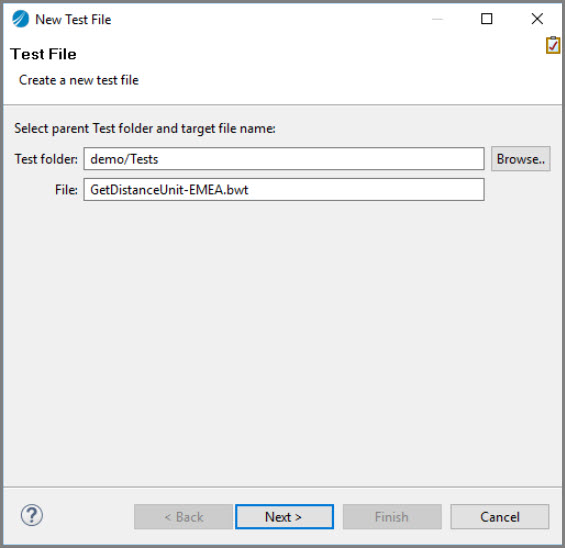Click the 'Test File' page heading
This screenshot has width=565, height=548.
coord(44,54)
